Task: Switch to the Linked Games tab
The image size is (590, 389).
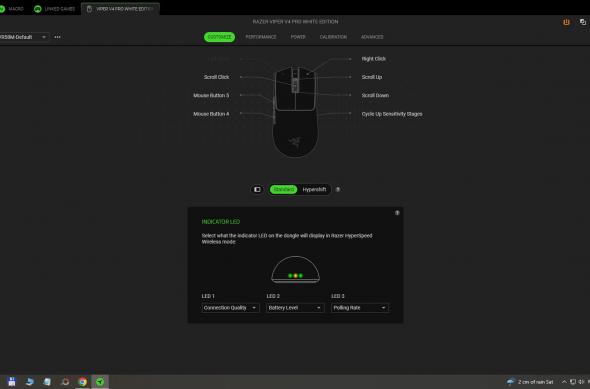Action: point(55,9)
